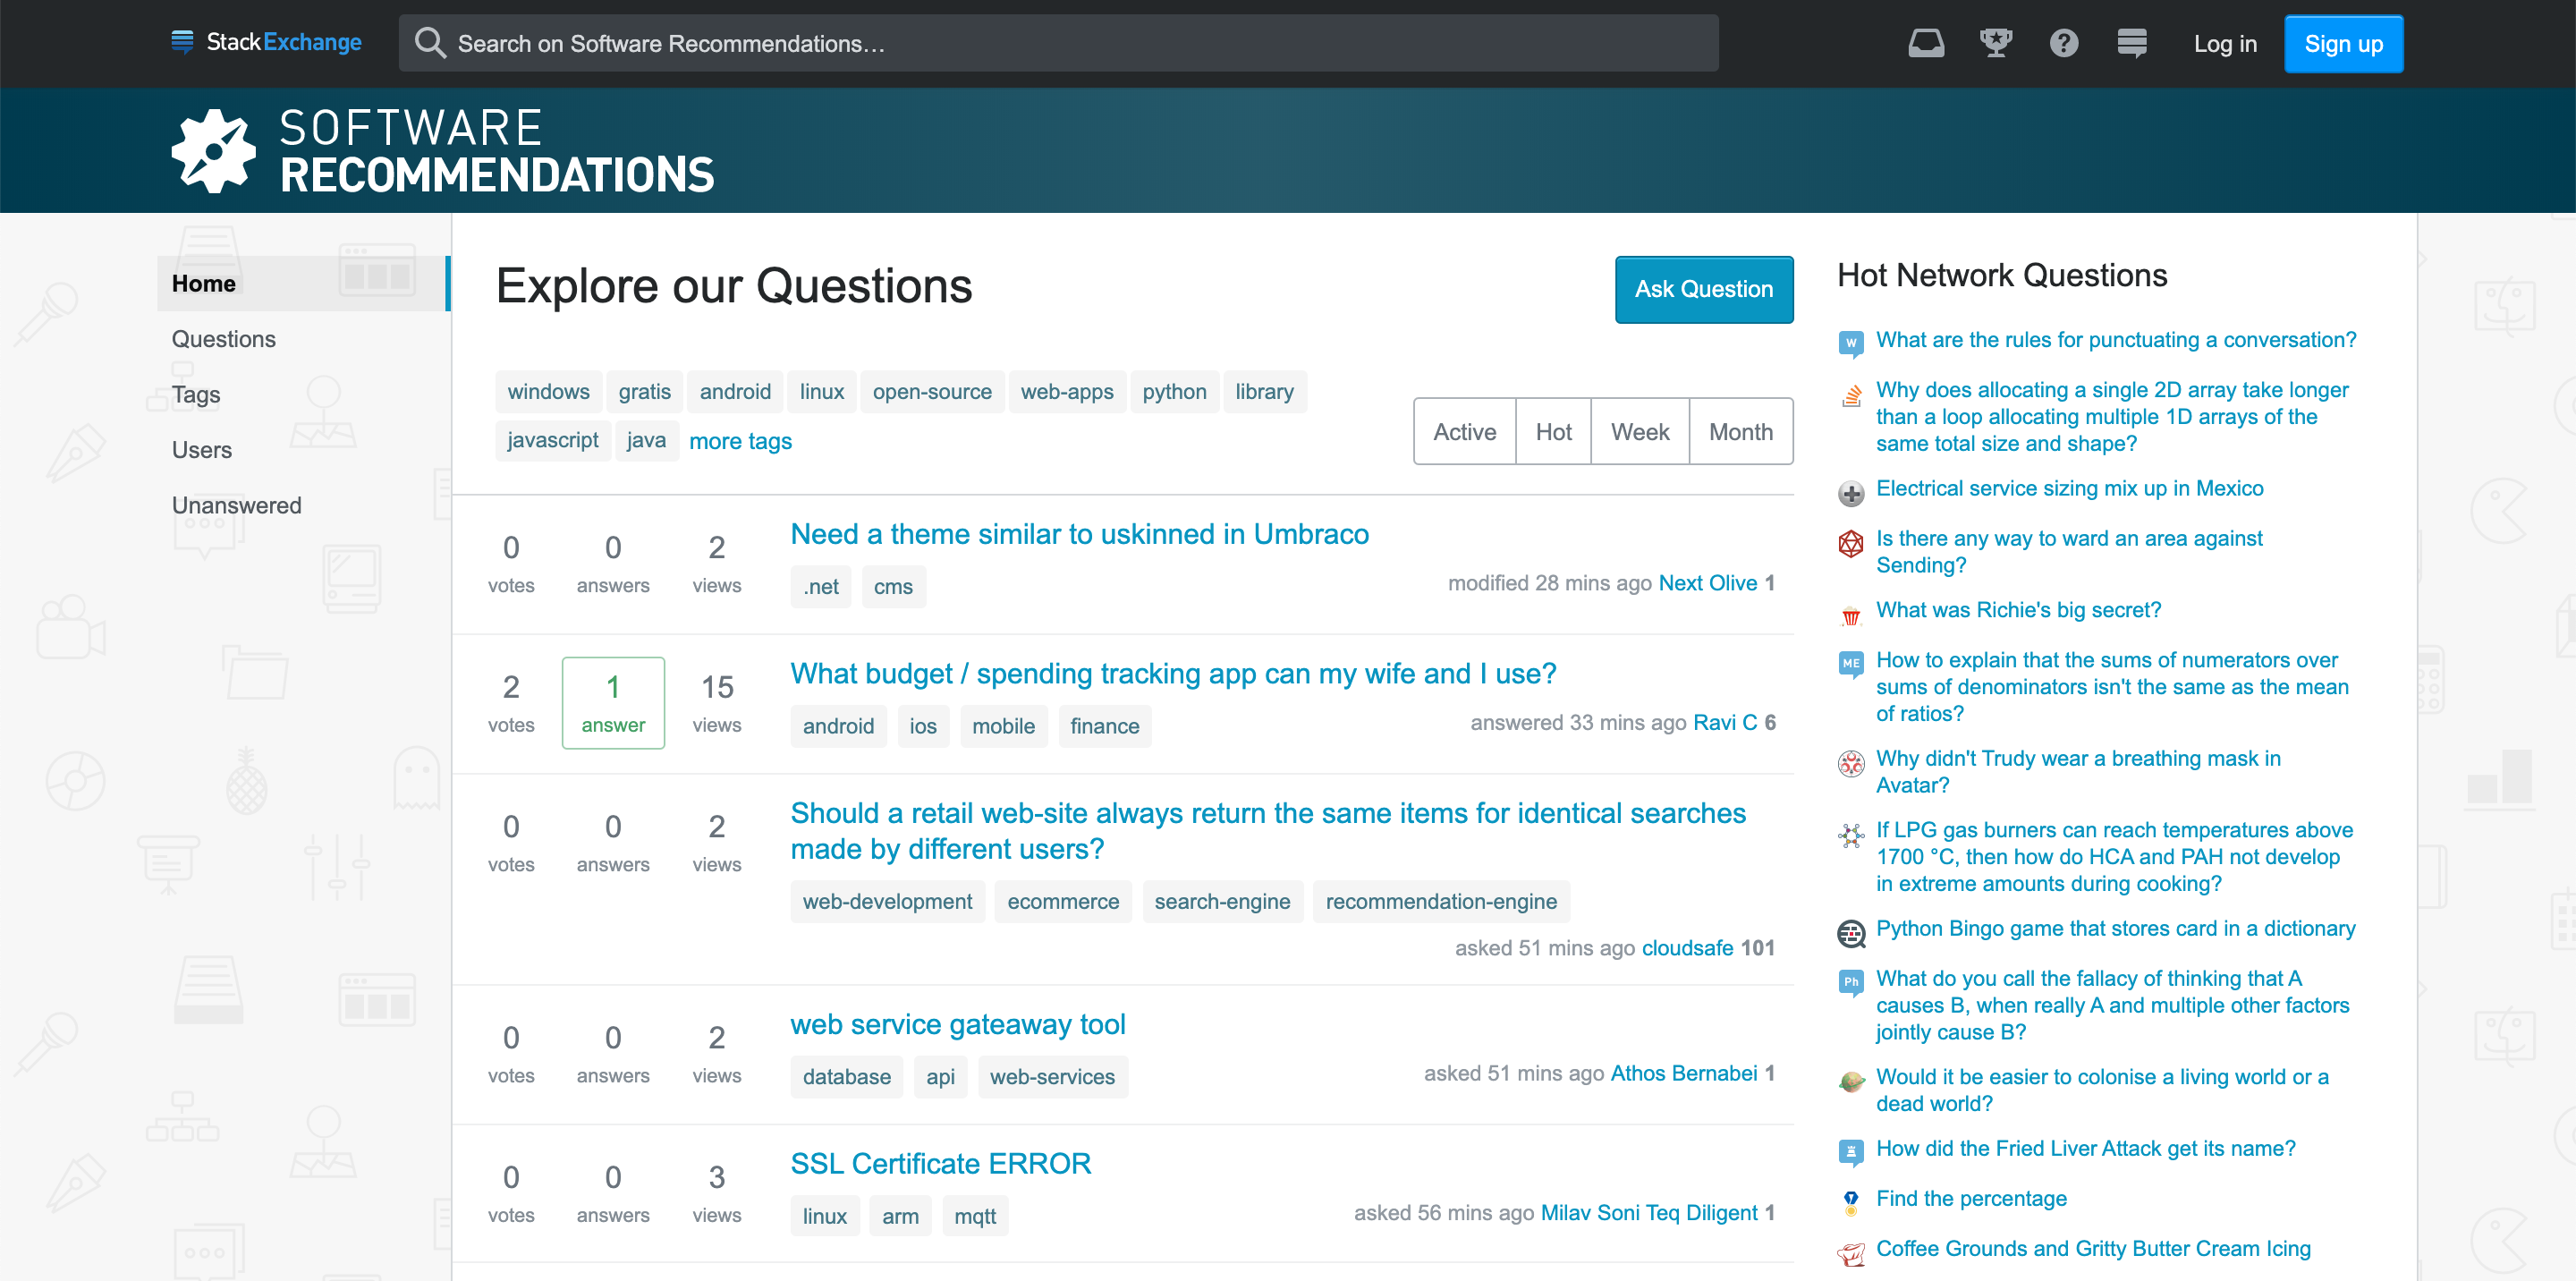
Task: Select the Hot sort tab
Action: pos(1553,432)
